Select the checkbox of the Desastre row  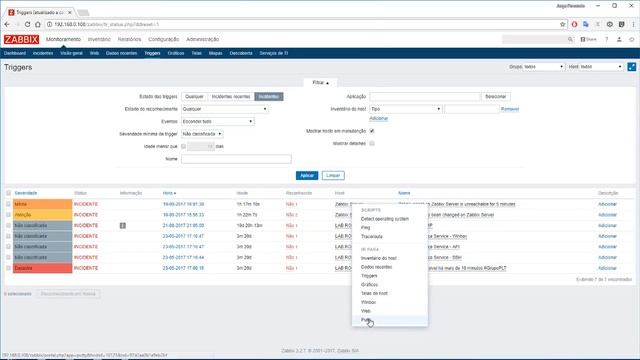(8, 268)
